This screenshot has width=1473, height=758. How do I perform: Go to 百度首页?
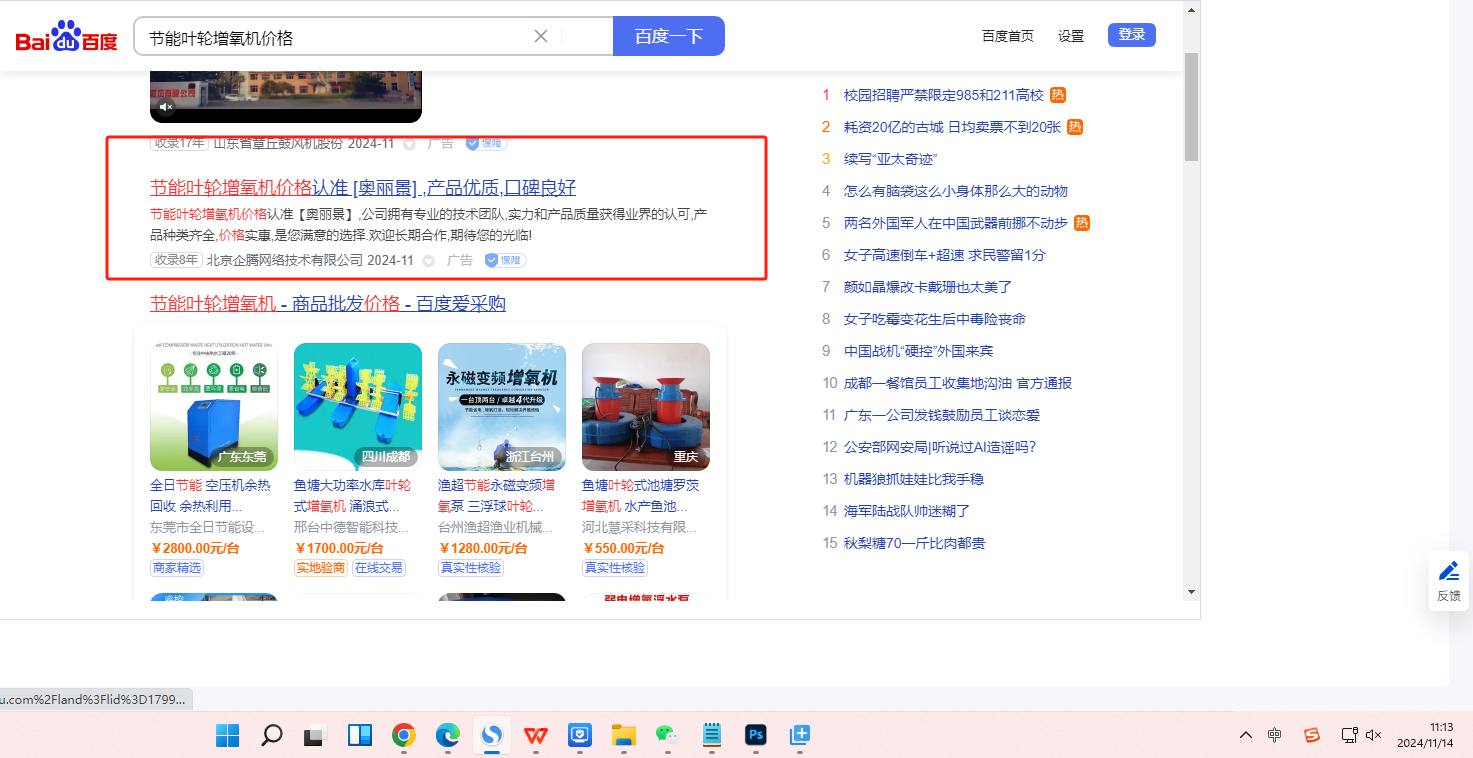coord(1008,36)
